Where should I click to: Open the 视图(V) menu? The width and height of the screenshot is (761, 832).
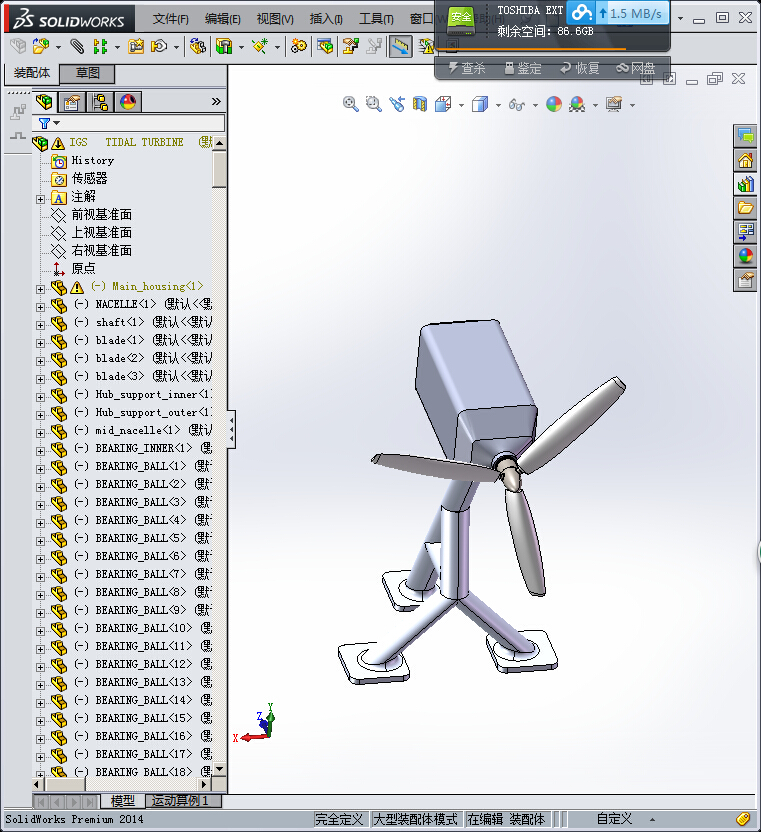[275, 19]
